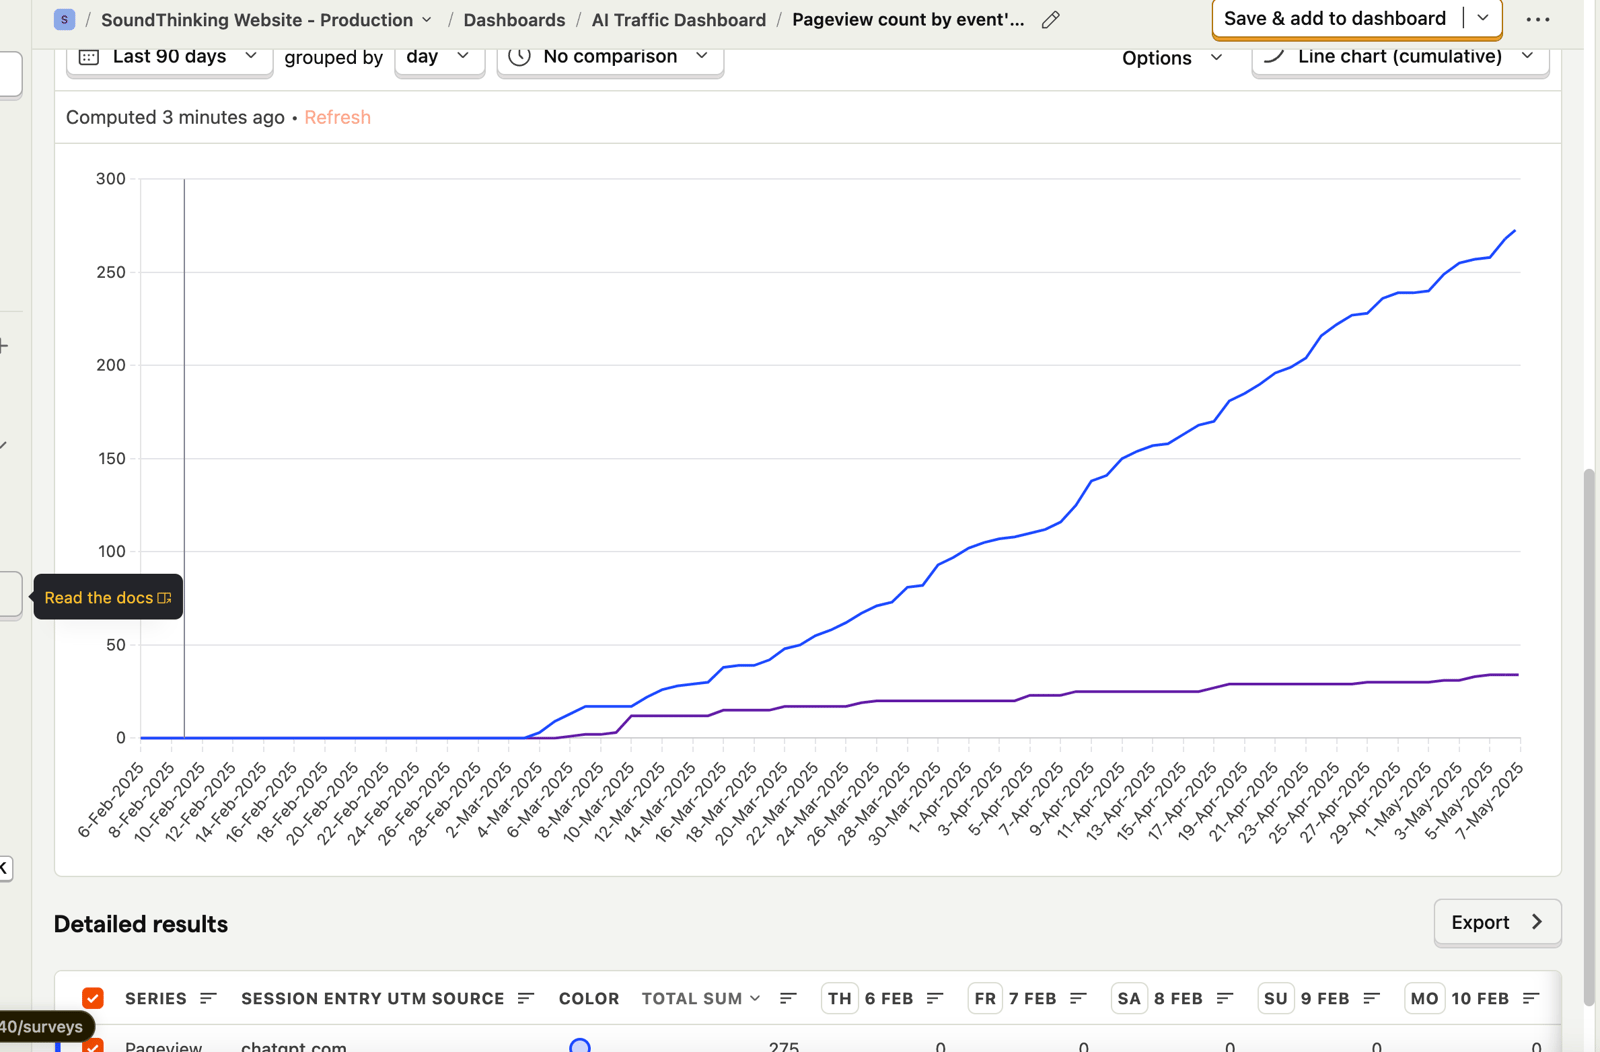Click the Refresh link
Viewport: 1600px width, 1052px height.
(x=337, y=117)
